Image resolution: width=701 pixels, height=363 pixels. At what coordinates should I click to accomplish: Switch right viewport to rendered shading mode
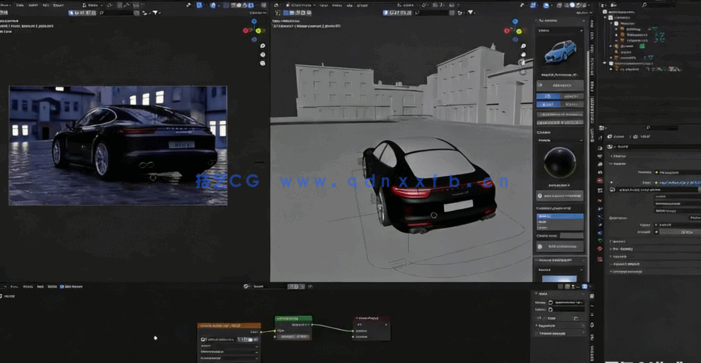[584, 5]
